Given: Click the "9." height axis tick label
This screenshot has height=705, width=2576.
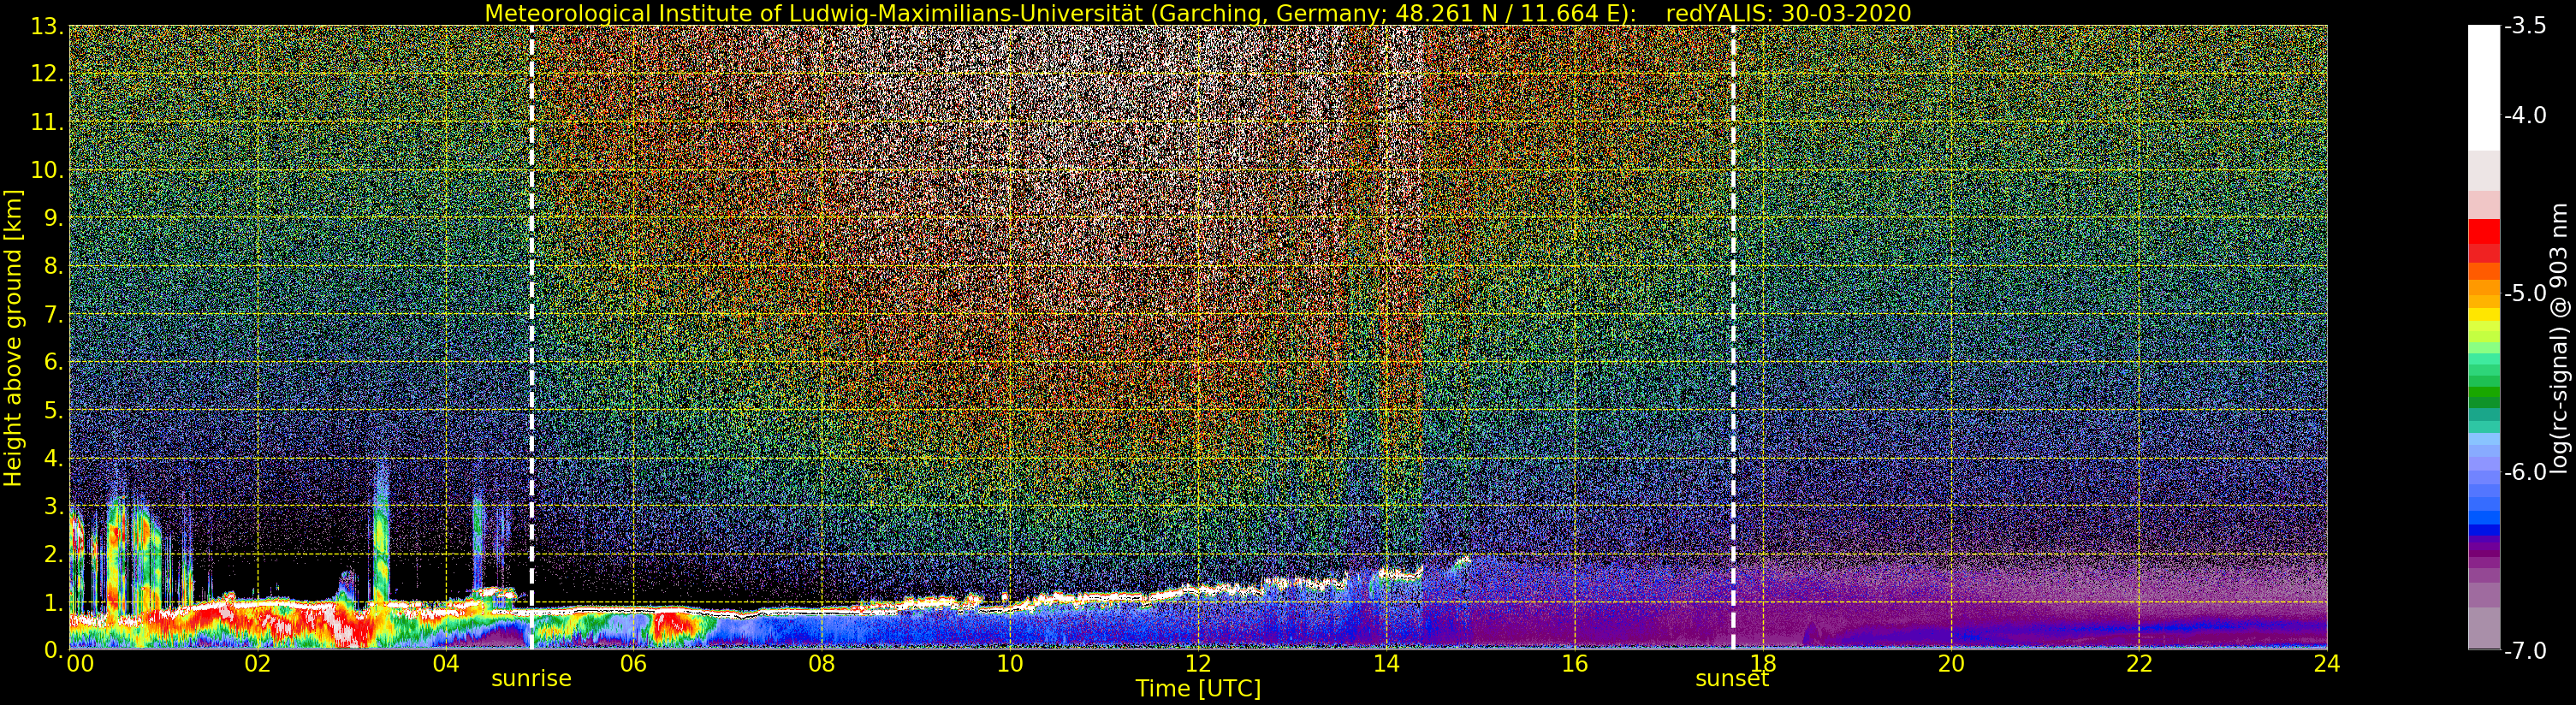Looking at the screenshot, I should pos(52,218).
